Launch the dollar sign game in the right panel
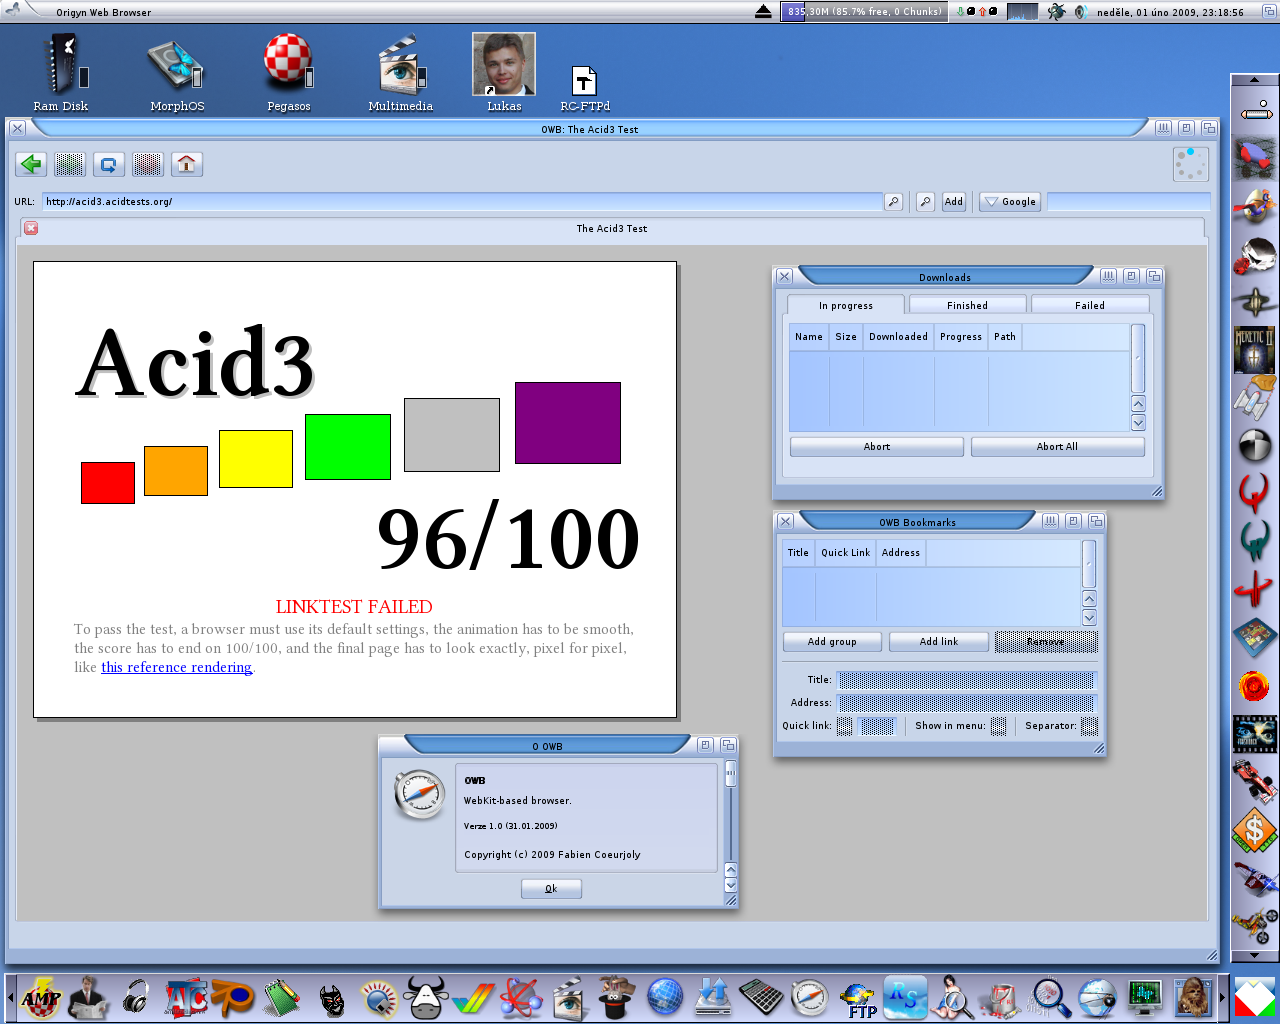Image resolution: width=1280 pixels, height=1024 pixels. (x=1255, y=830)
